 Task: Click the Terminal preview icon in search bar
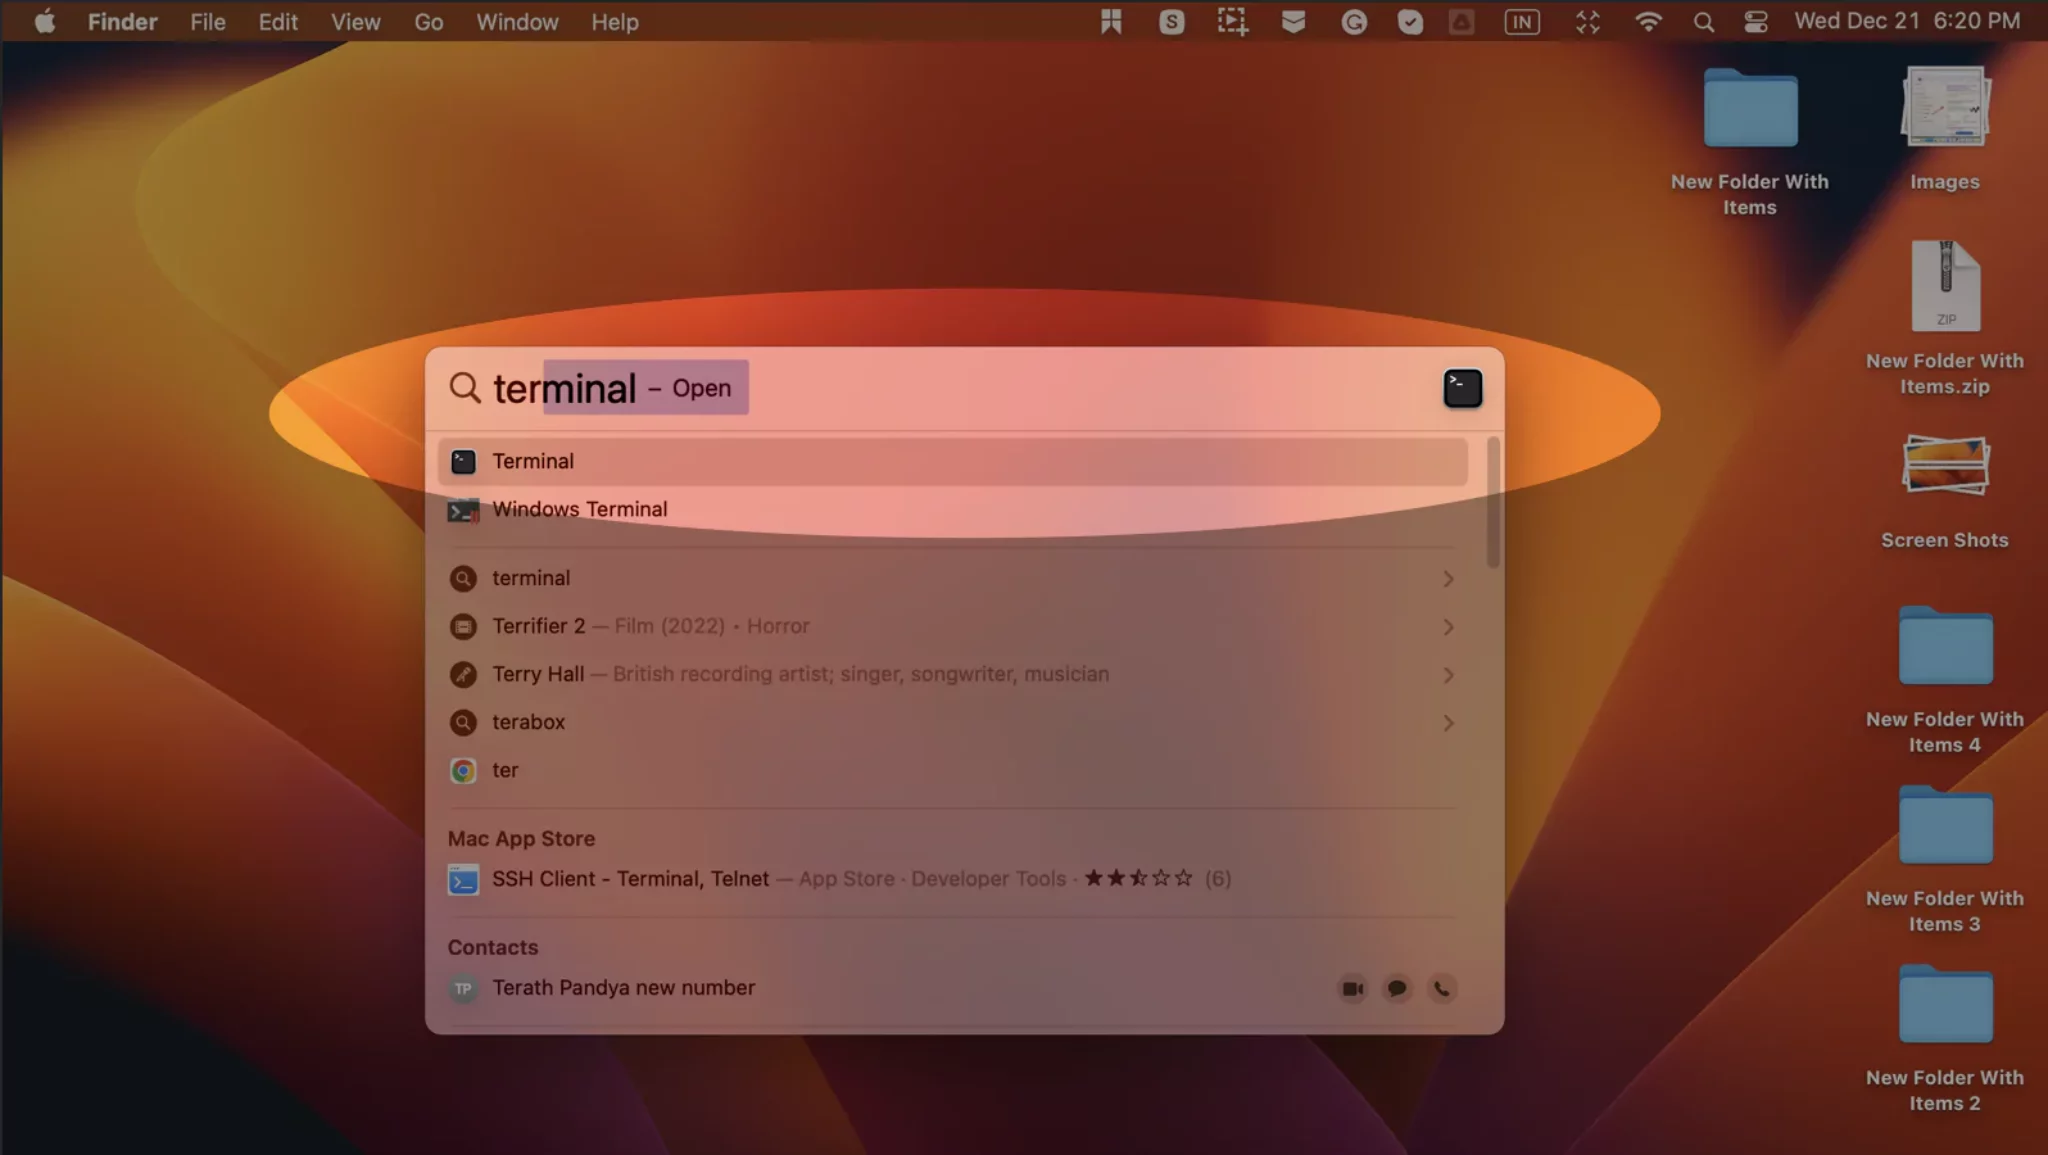click(1462, 388)
